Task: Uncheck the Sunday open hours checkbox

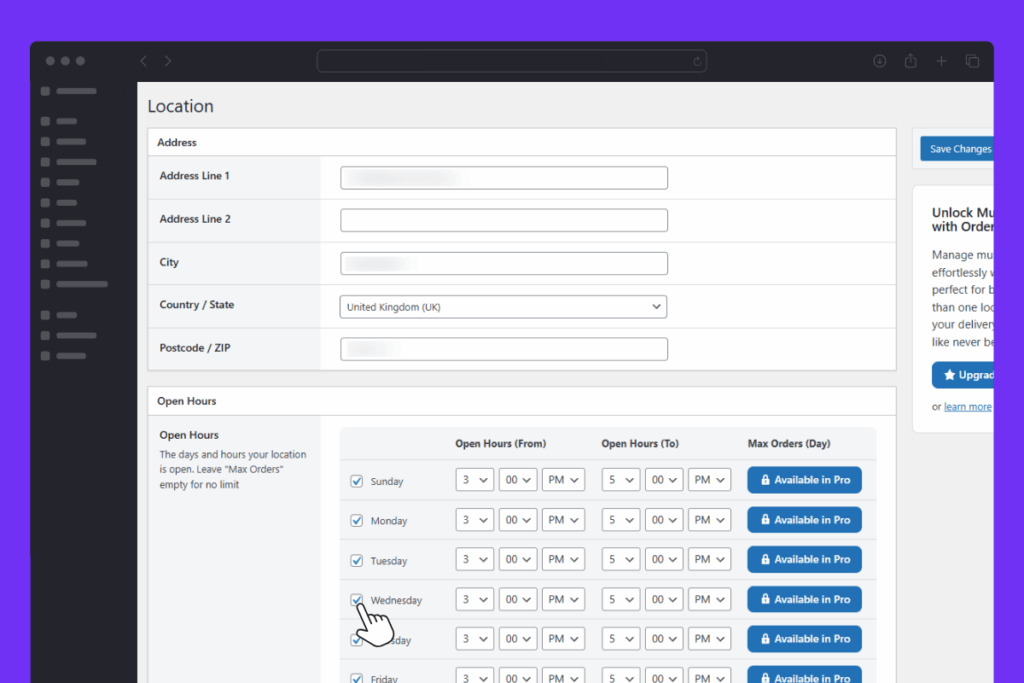Action: coord(357,481)
